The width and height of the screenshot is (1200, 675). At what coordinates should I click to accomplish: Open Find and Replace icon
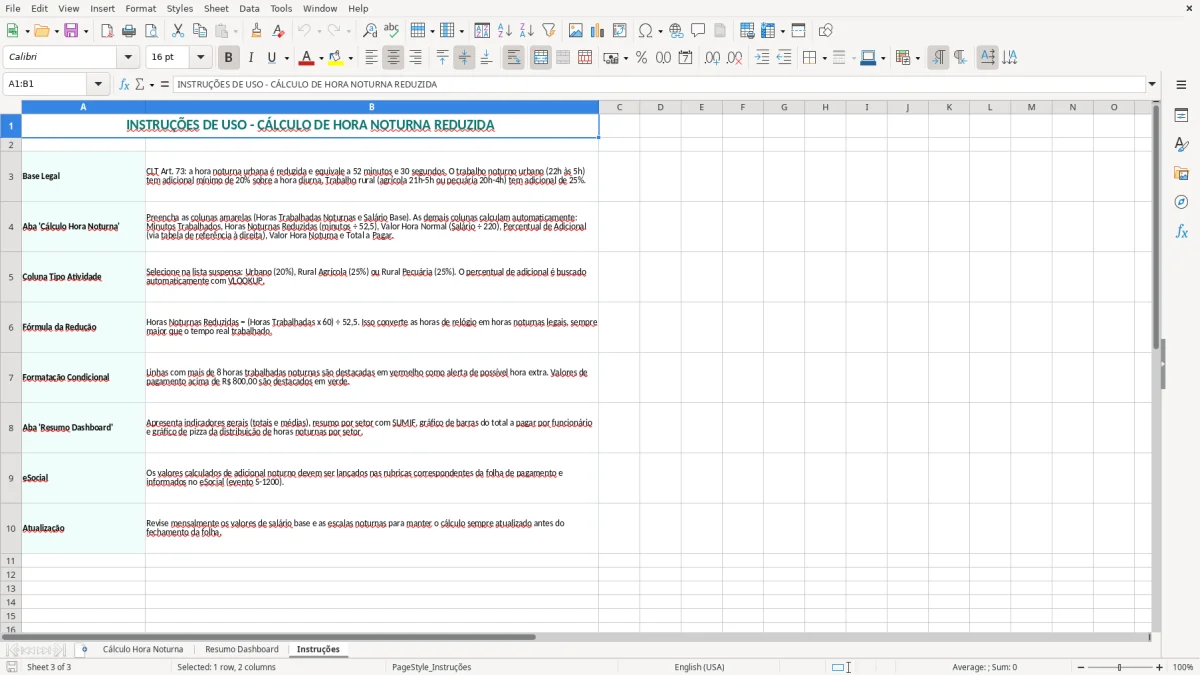point(370,31)
